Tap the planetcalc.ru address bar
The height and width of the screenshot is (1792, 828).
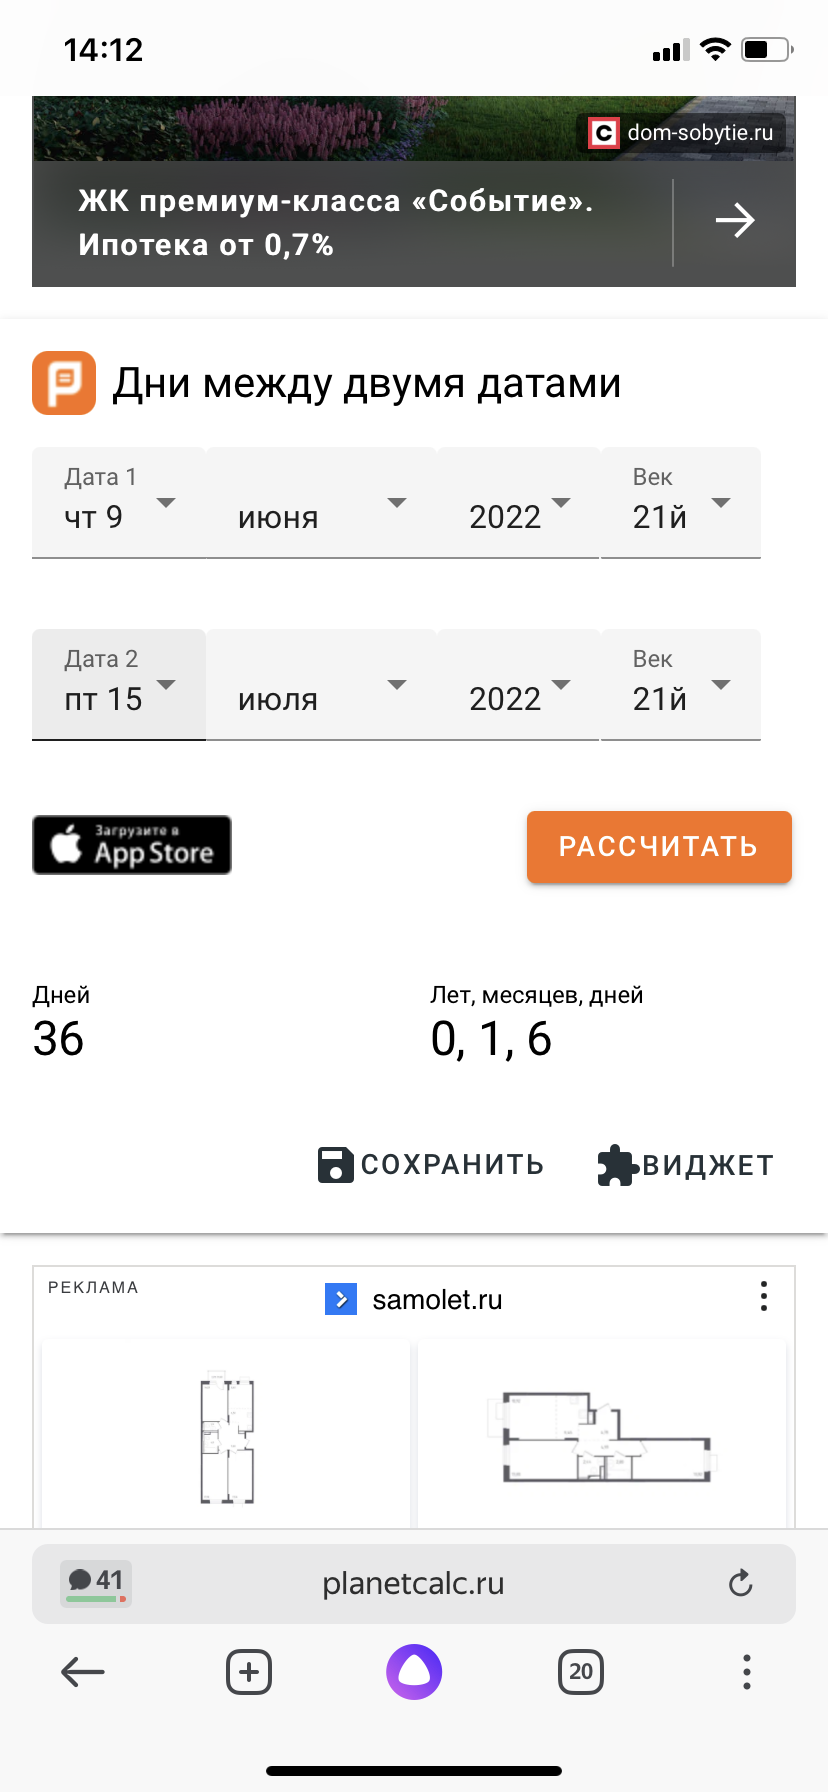[x=414, y=1583]
